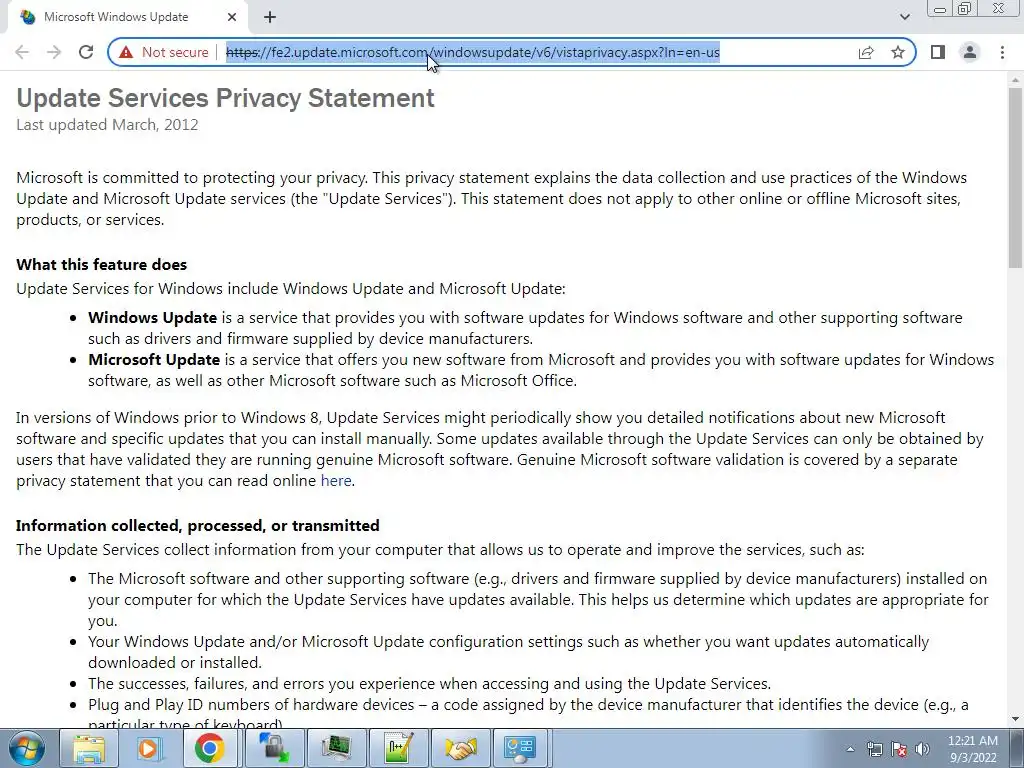Screen dimensions: 1024x768
Task: Click the bold 'Windows Update' bullet text
Action: pos(152,318)
